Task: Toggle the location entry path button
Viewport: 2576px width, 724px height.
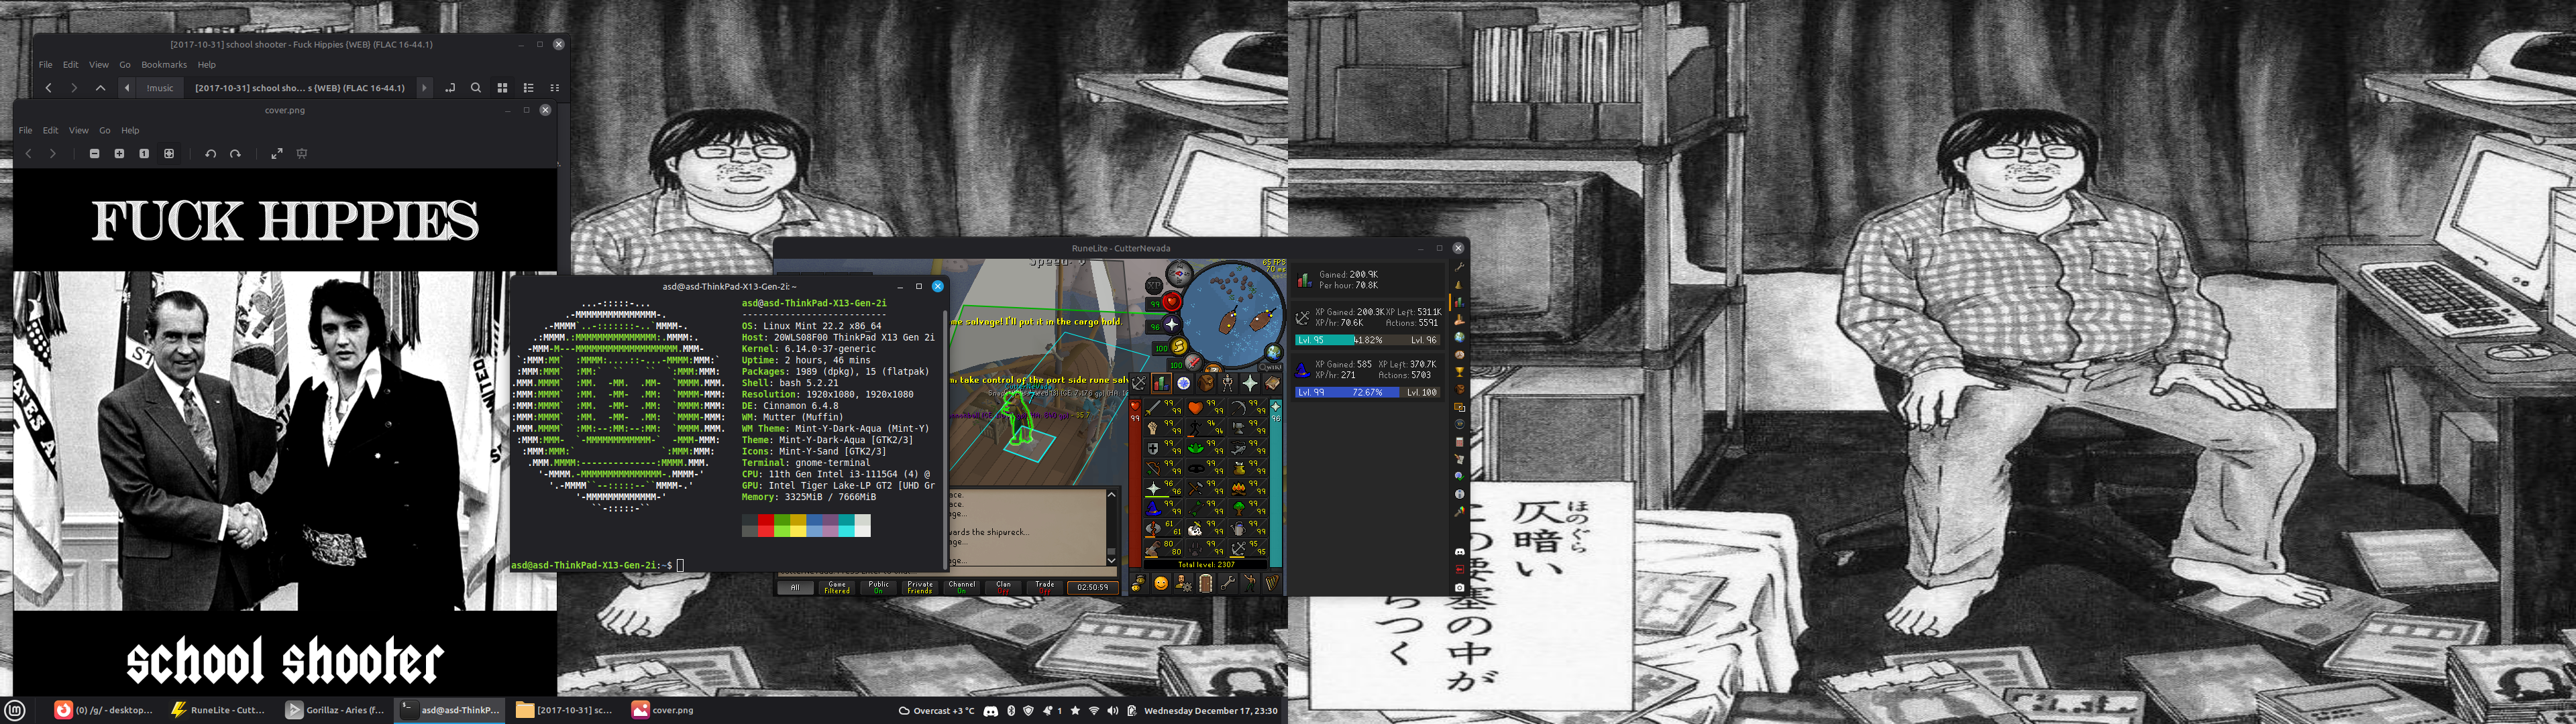Action: point(450,88)
